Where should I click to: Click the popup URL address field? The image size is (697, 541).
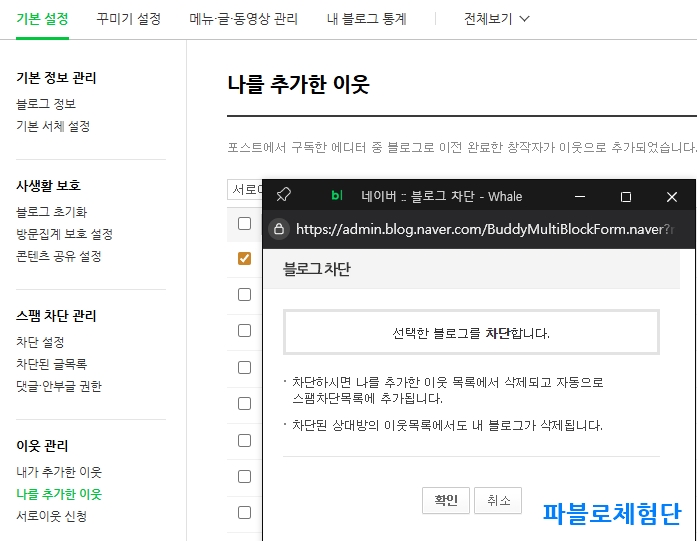pyautogui.click(x=485, y=229)
